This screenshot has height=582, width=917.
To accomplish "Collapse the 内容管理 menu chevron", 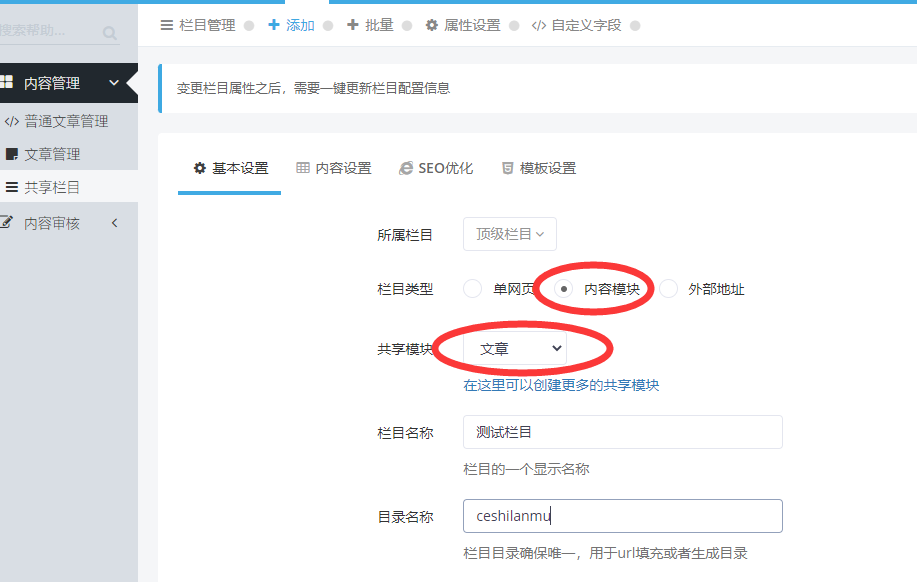I will click(x=114, y=82).
